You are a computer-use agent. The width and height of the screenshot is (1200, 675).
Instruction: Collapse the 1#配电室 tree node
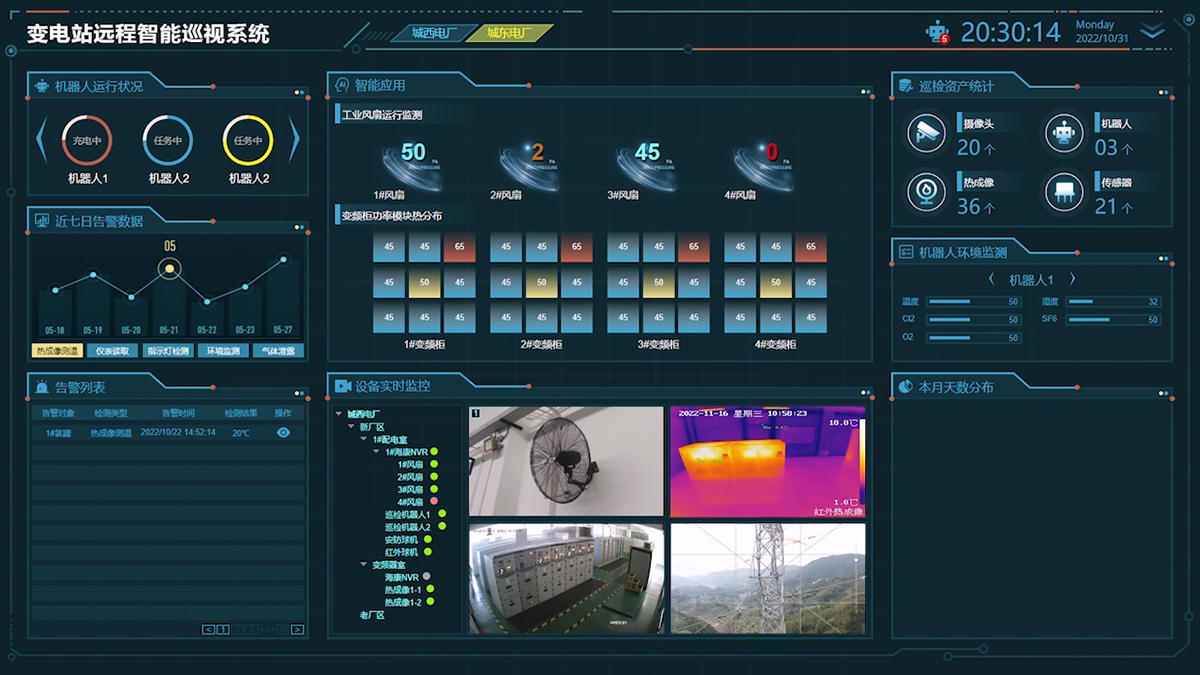365,440
